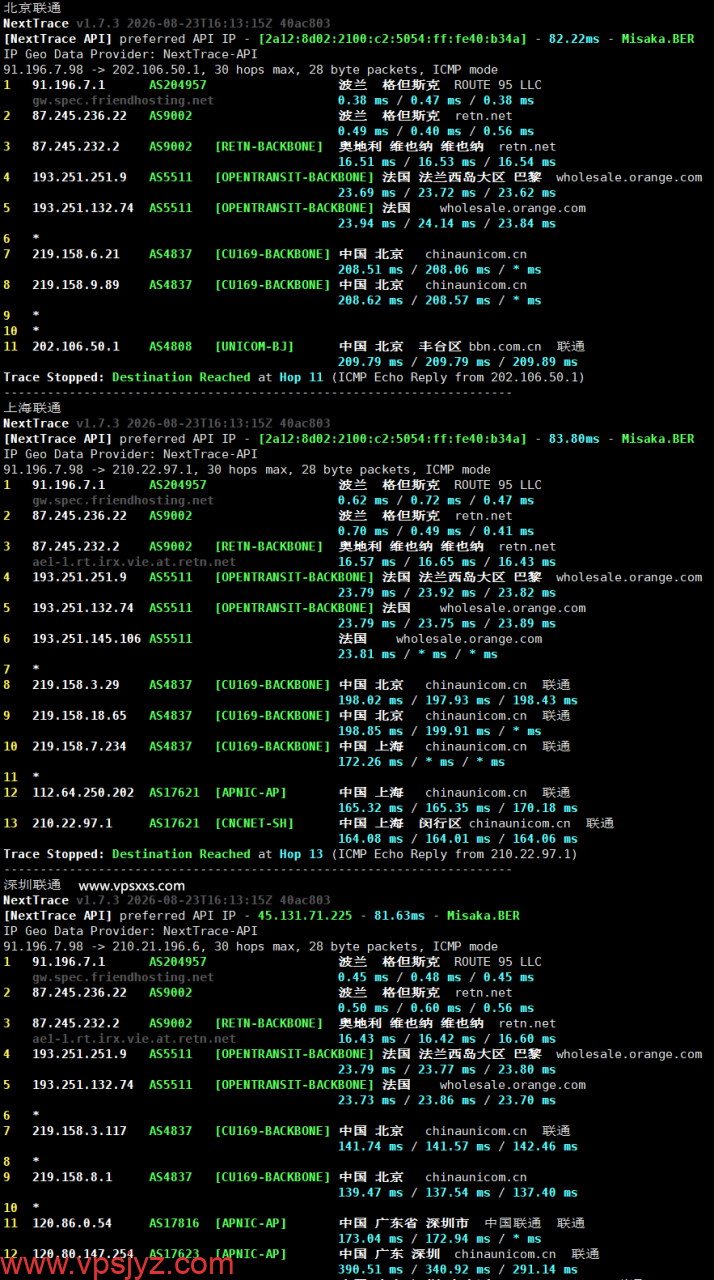Click hop IP '193.251.145.106'
714x1280 pixels.
[x=86, y=639]
